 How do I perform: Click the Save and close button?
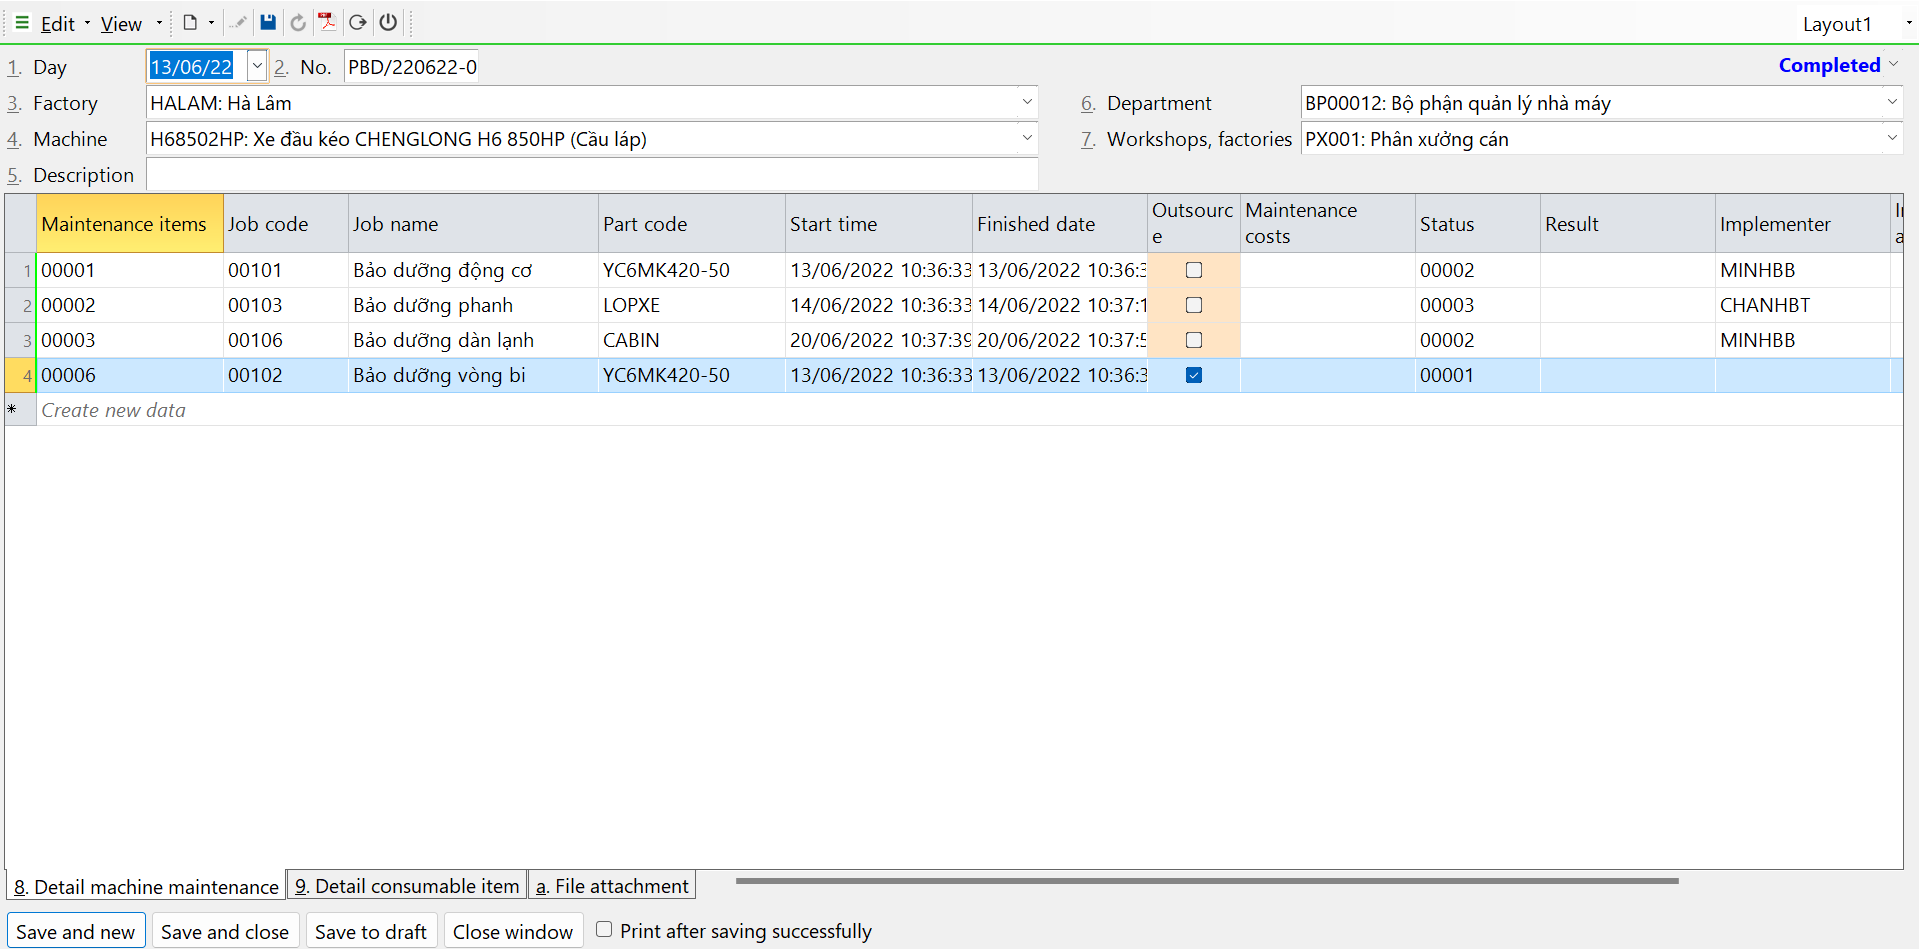coord(225,930)
